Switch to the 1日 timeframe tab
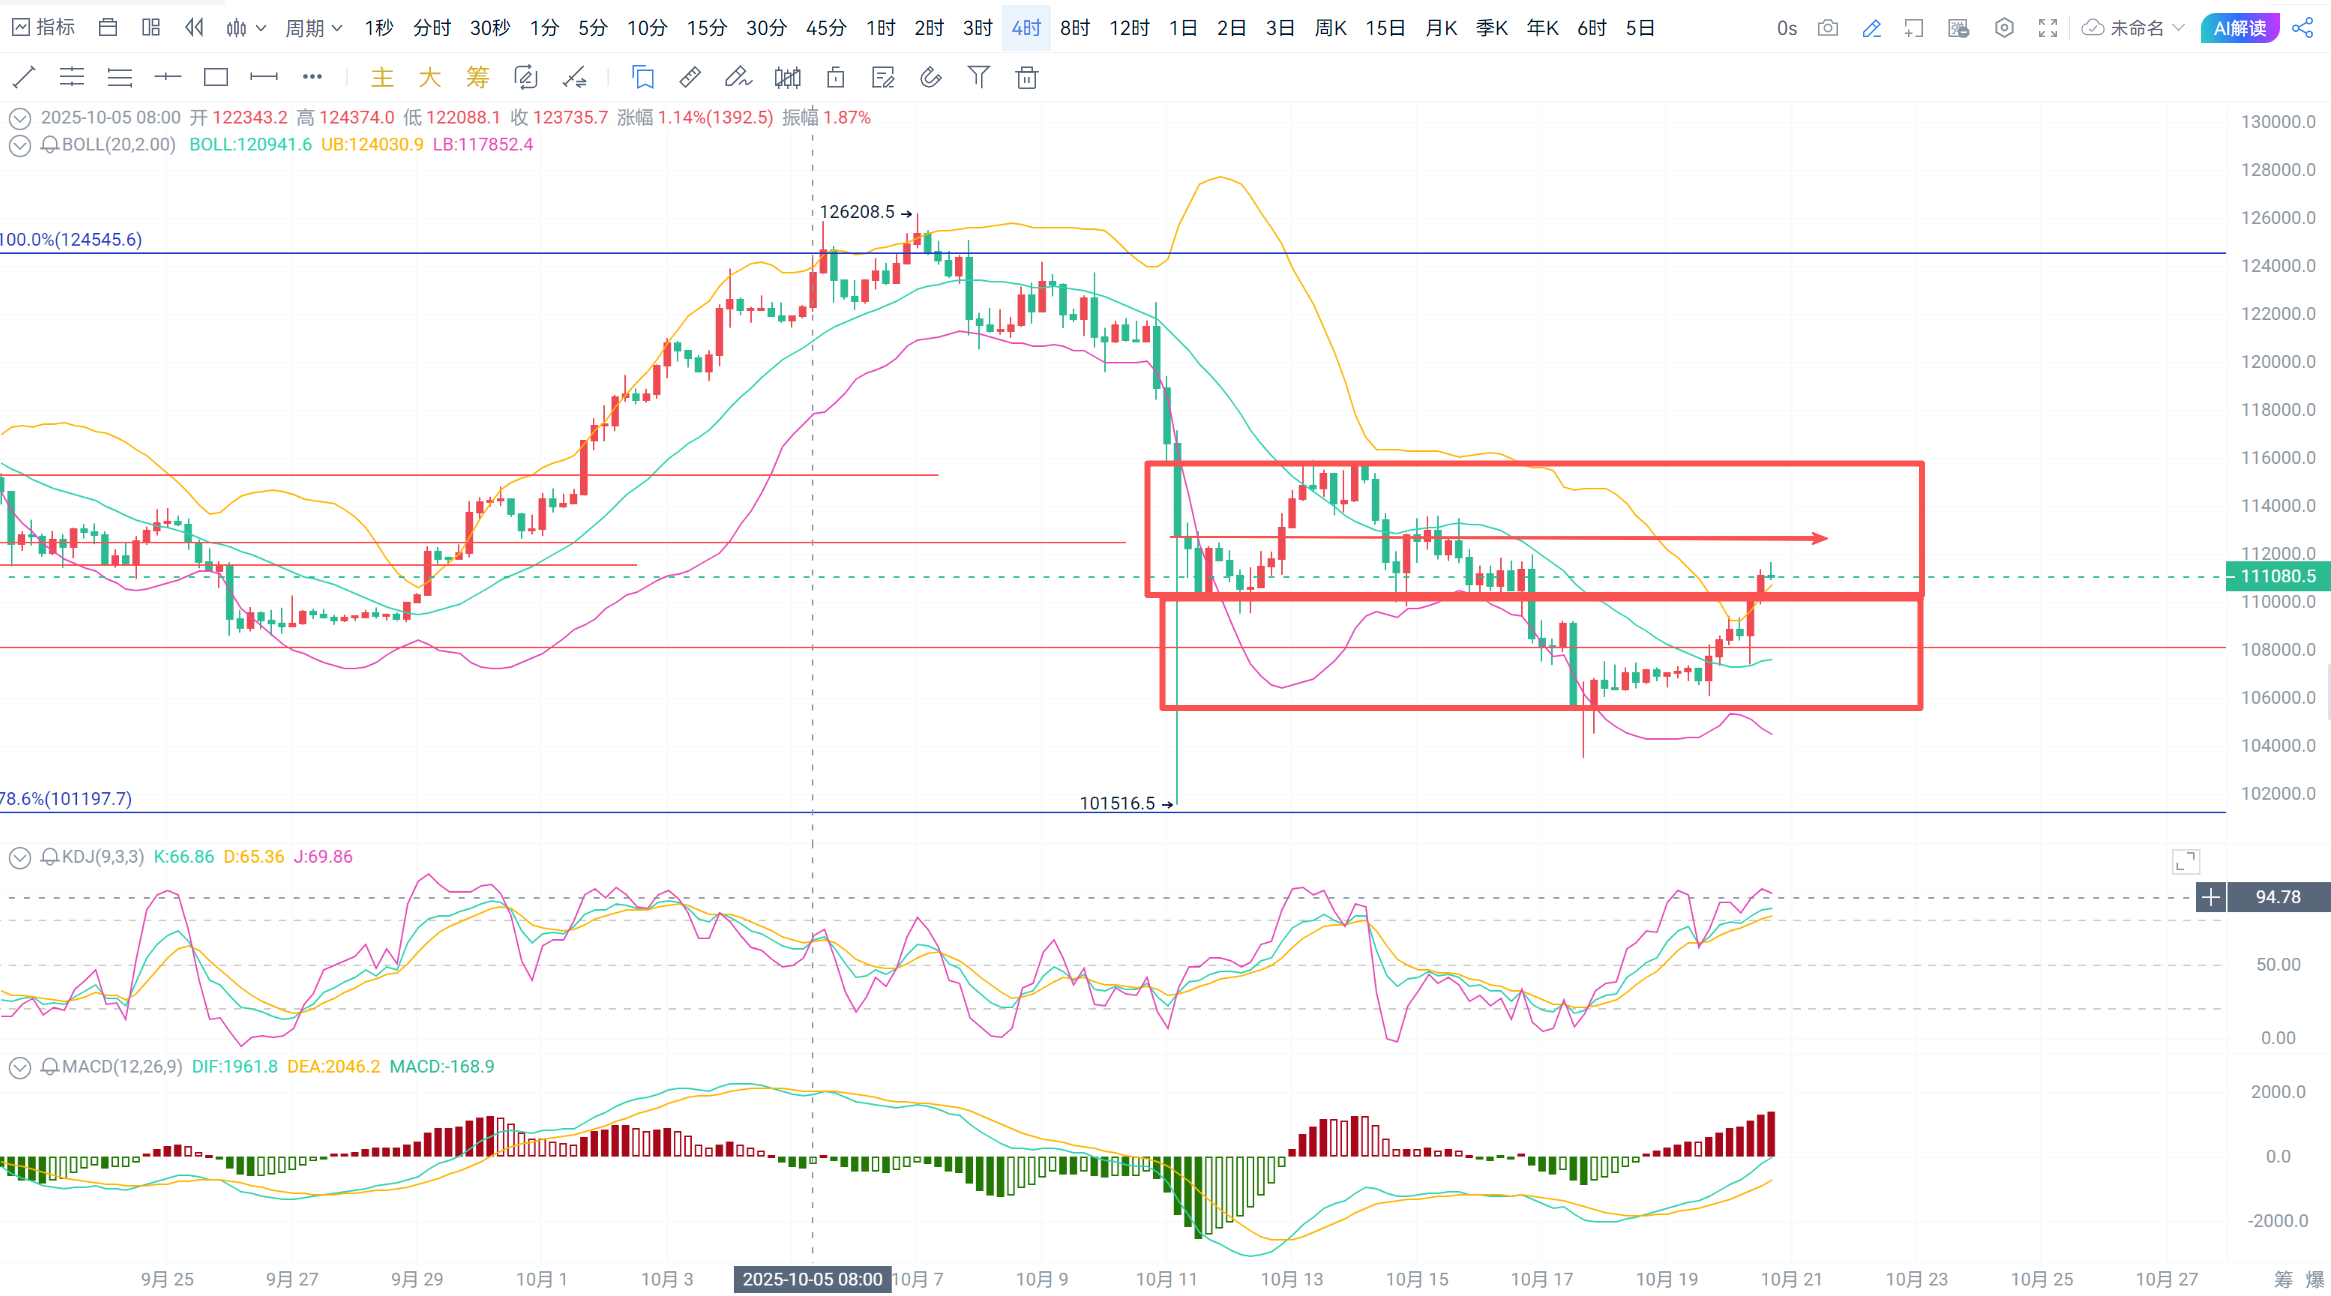The height and width of the screenshot is (1296, 2331). [x=1183, y=28]
